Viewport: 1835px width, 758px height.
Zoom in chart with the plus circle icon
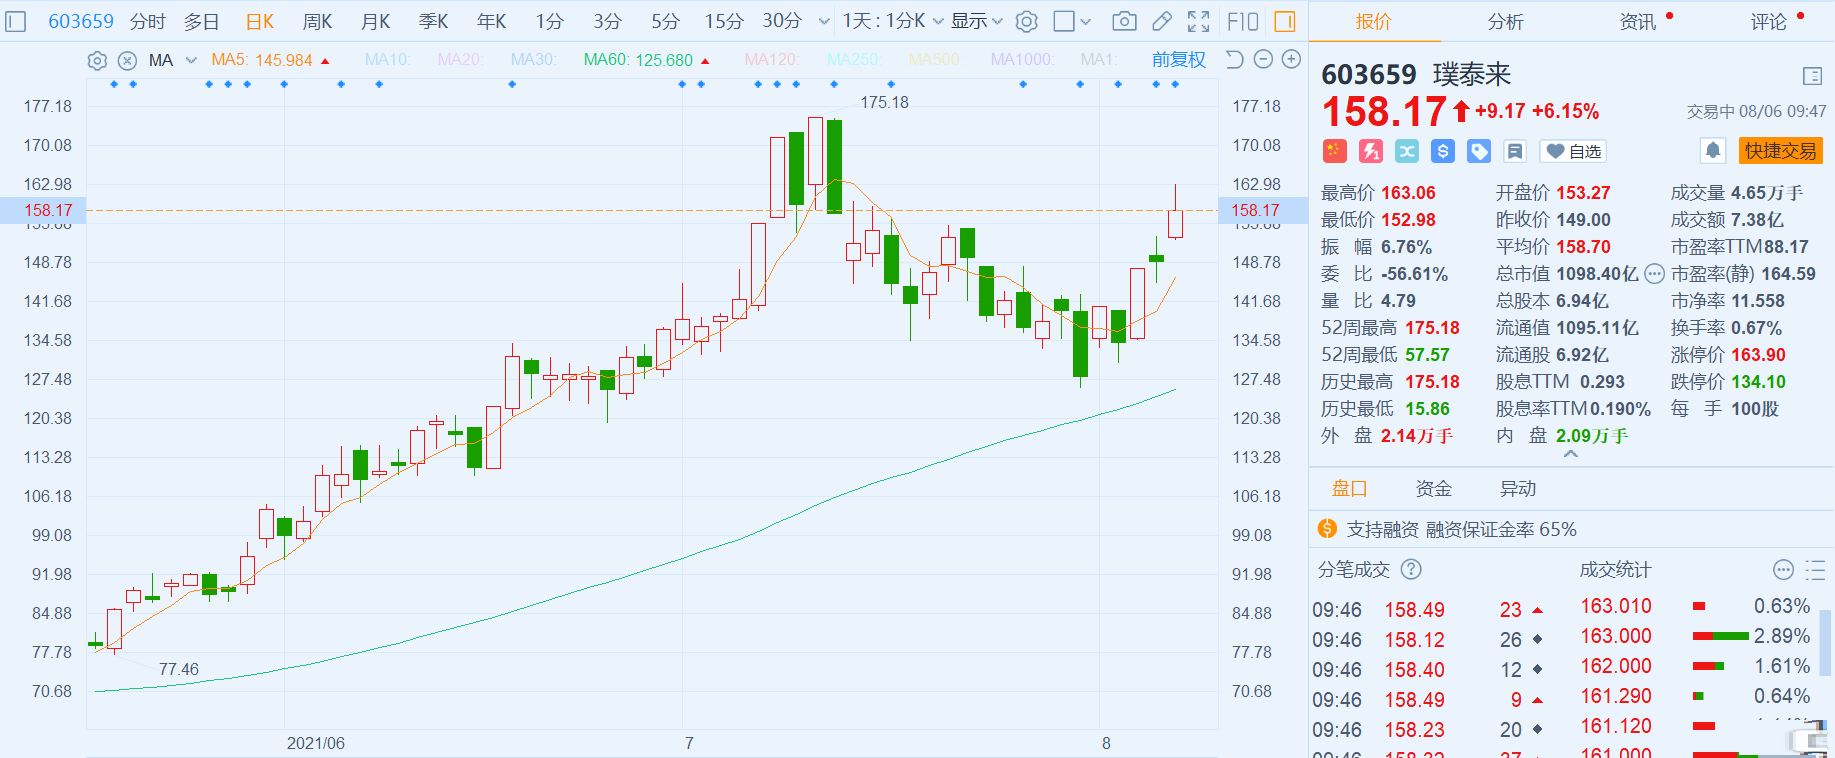1292,60
